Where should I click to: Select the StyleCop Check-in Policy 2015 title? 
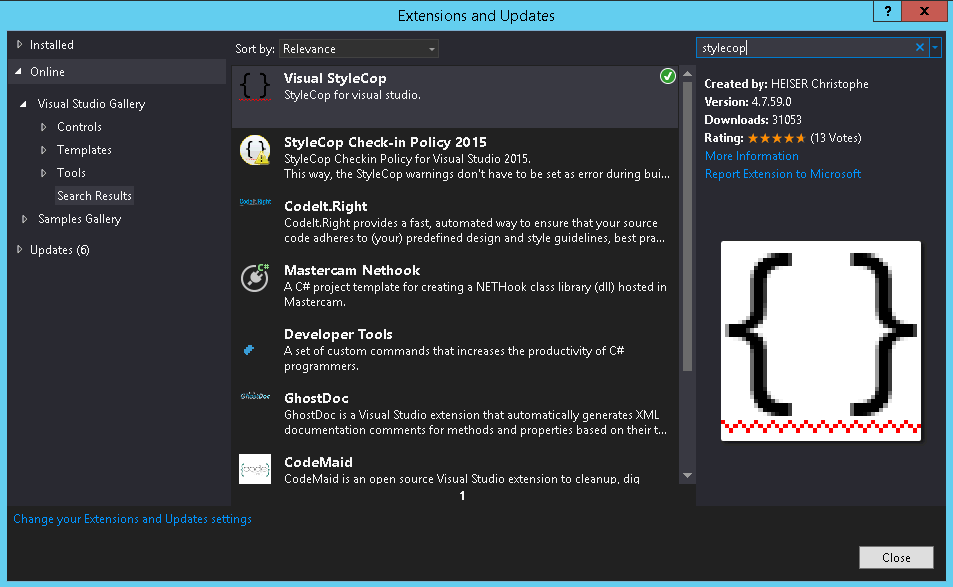point(385,142)
